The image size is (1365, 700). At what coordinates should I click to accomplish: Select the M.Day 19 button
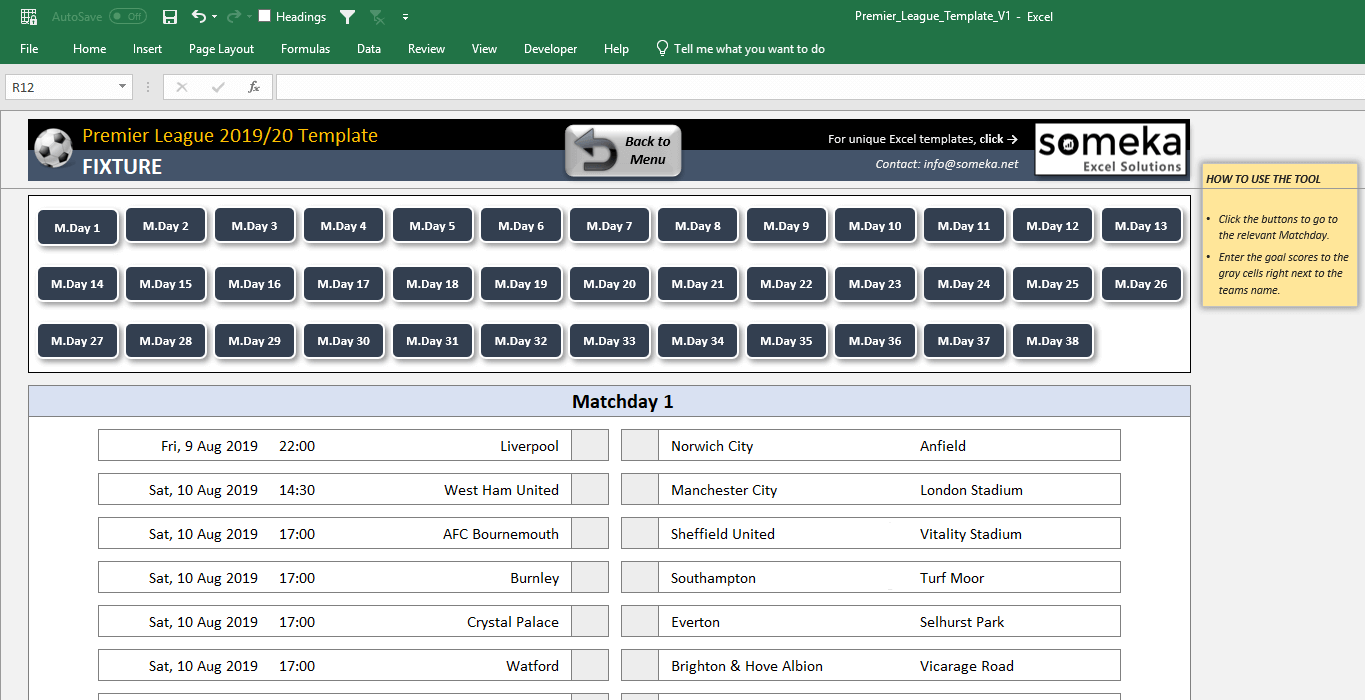[x=521, y=284]
